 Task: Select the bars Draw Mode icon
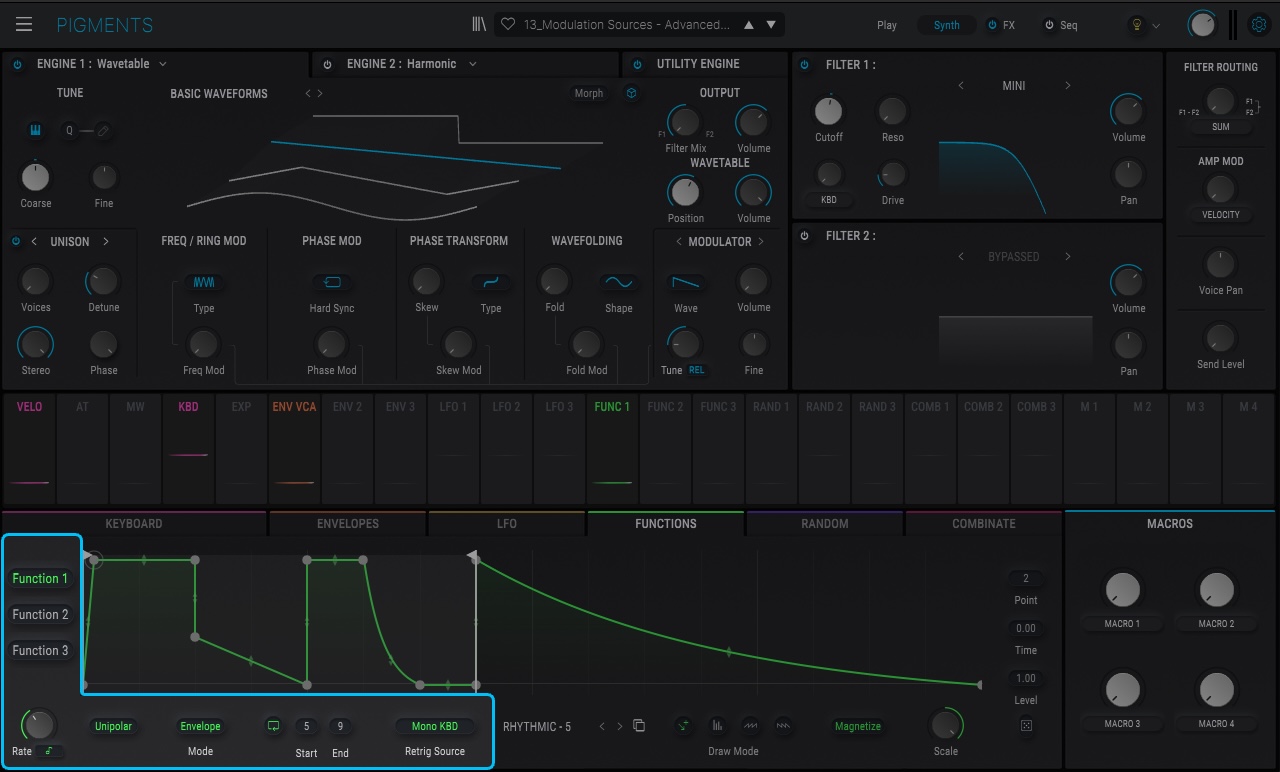coord(717,726)
